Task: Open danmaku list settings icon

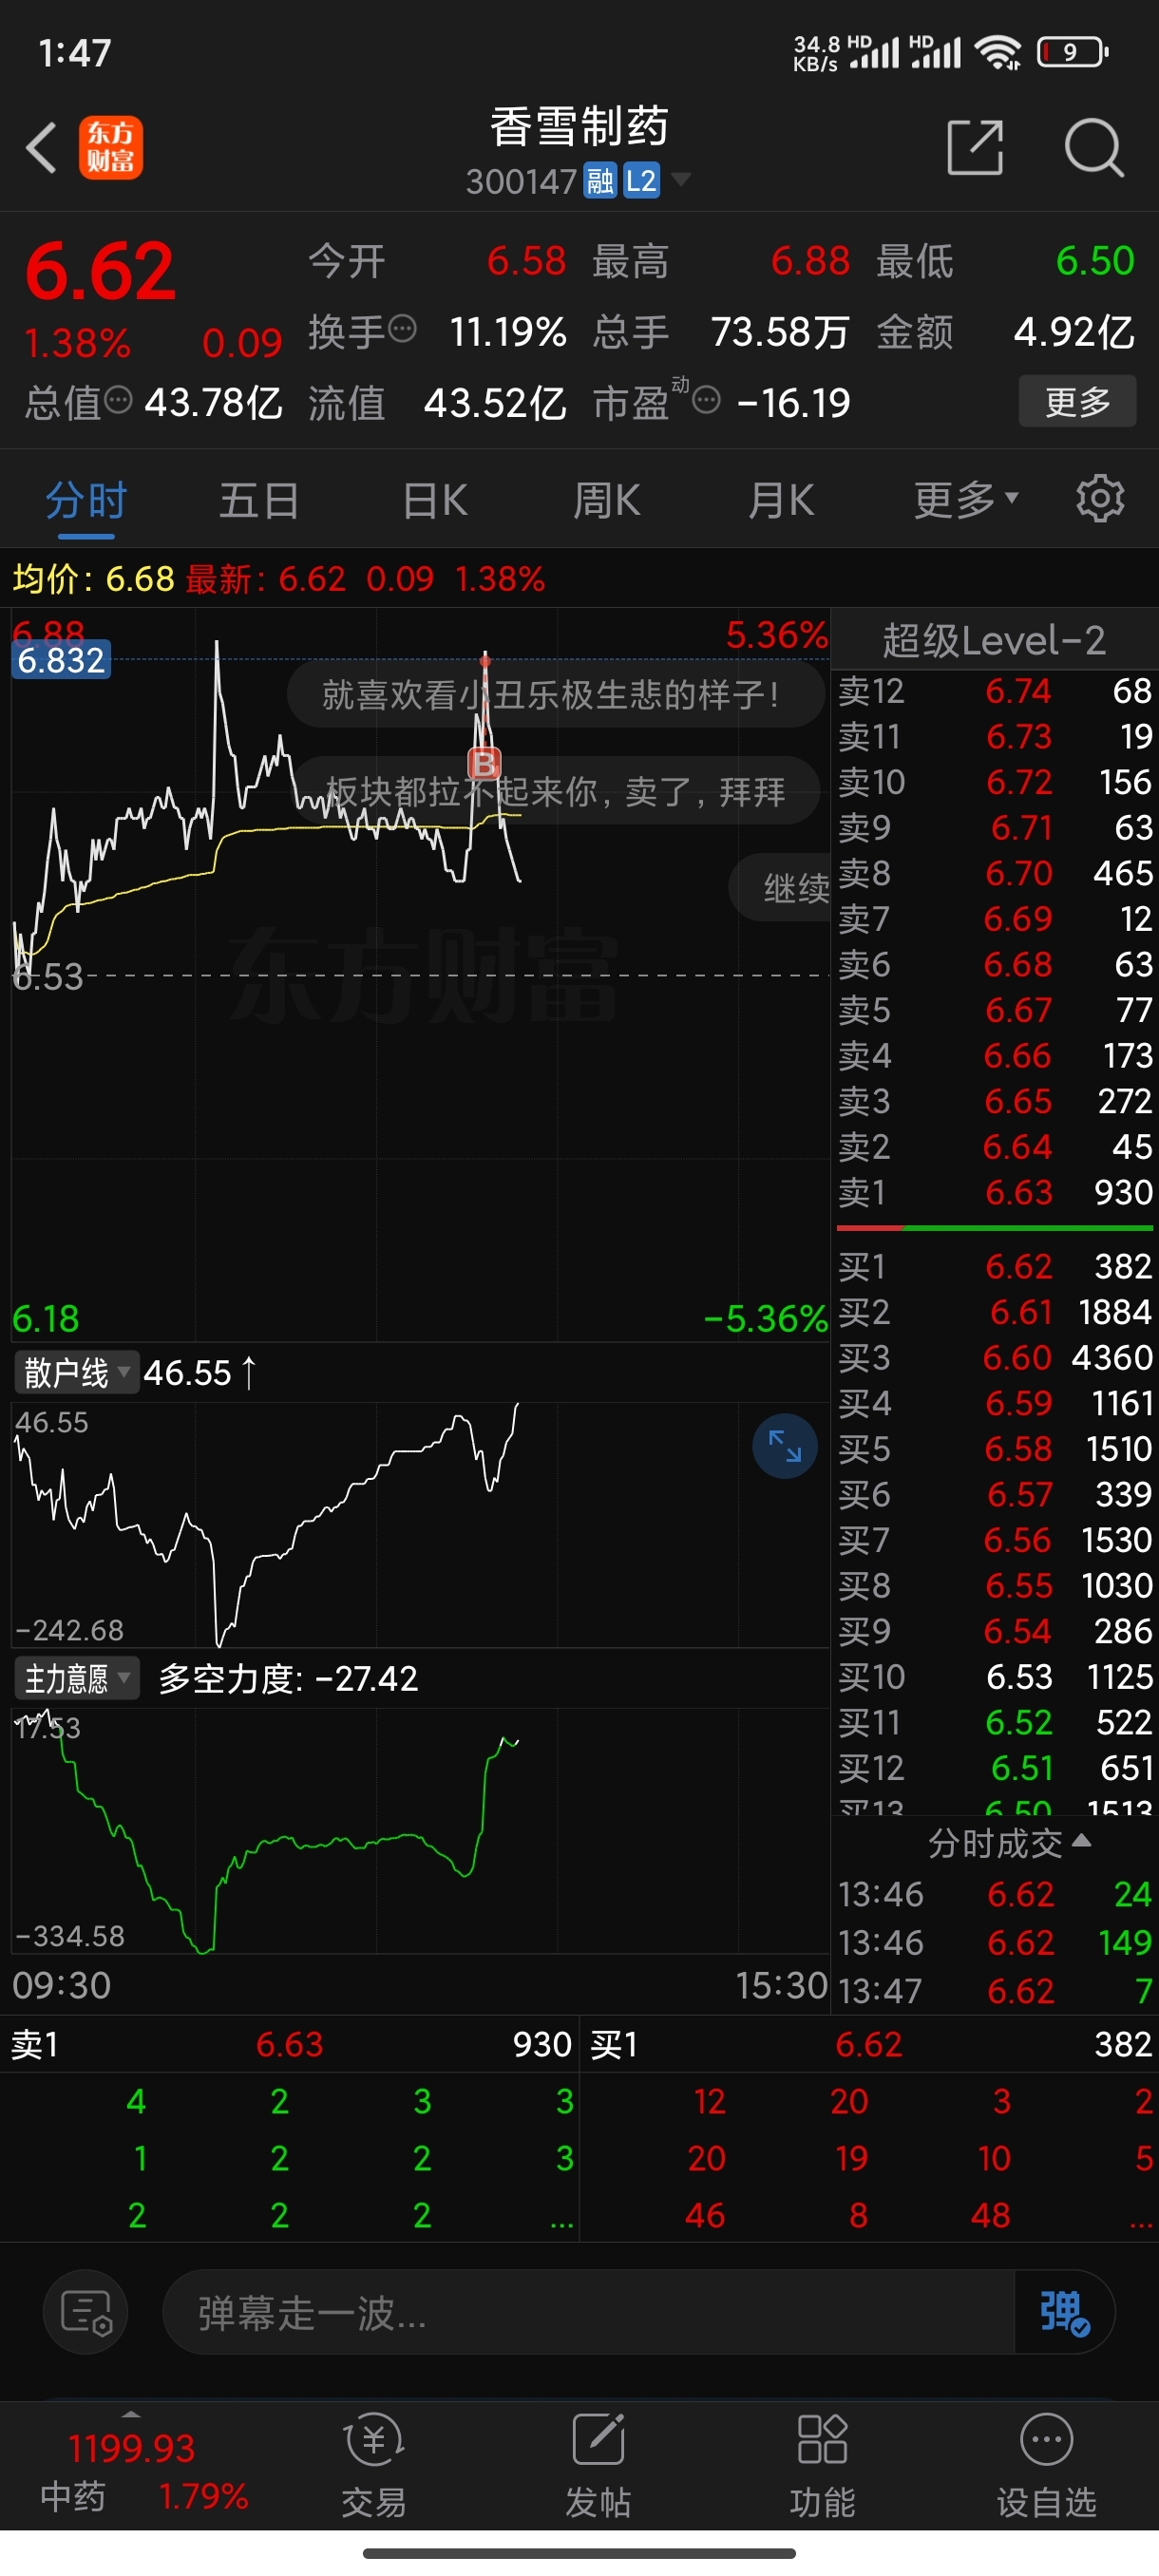Action: click(85, 2312)
